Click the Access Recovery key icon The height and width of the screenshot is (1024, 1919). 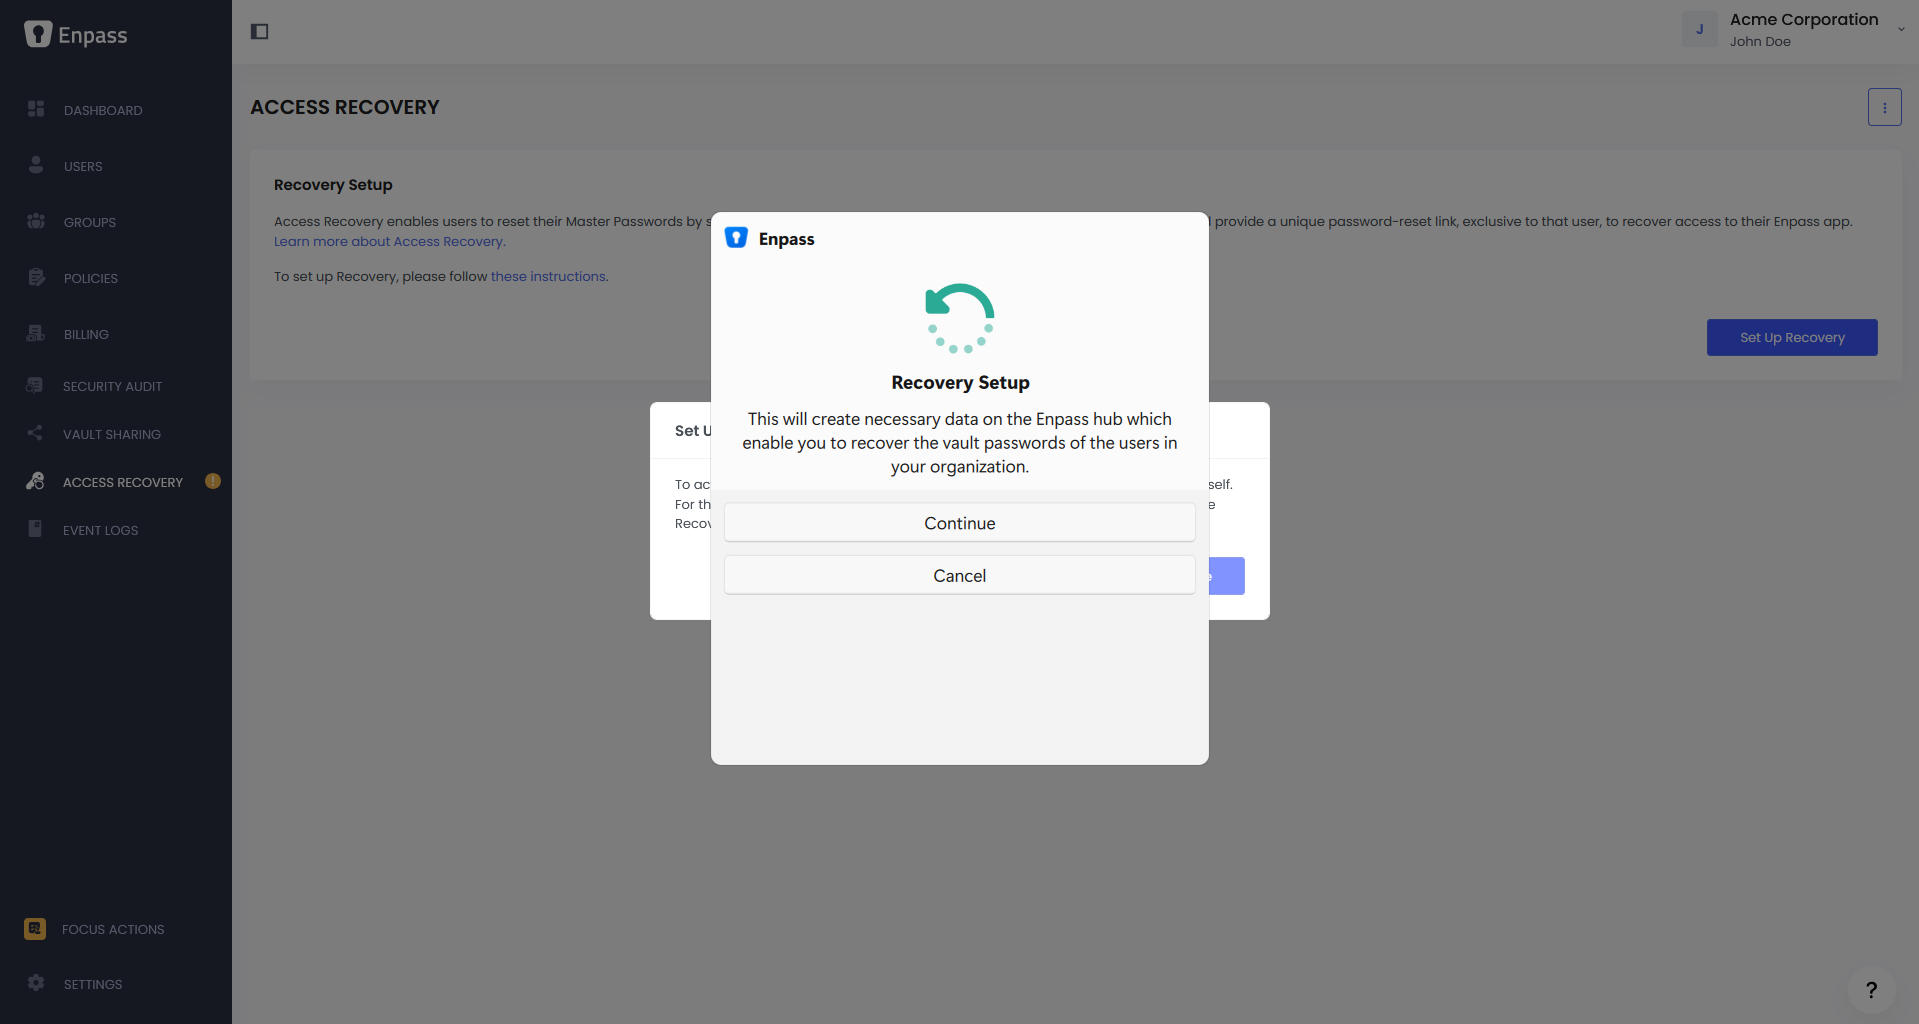point(35,481)
